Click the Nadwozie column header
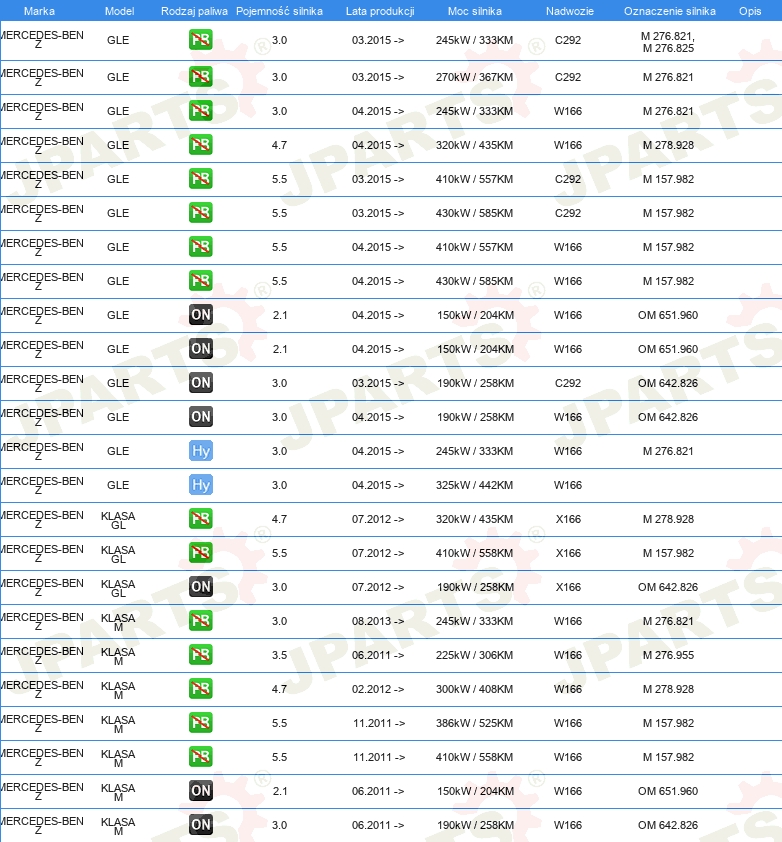782x842 pixels. [x=570, y=11]
